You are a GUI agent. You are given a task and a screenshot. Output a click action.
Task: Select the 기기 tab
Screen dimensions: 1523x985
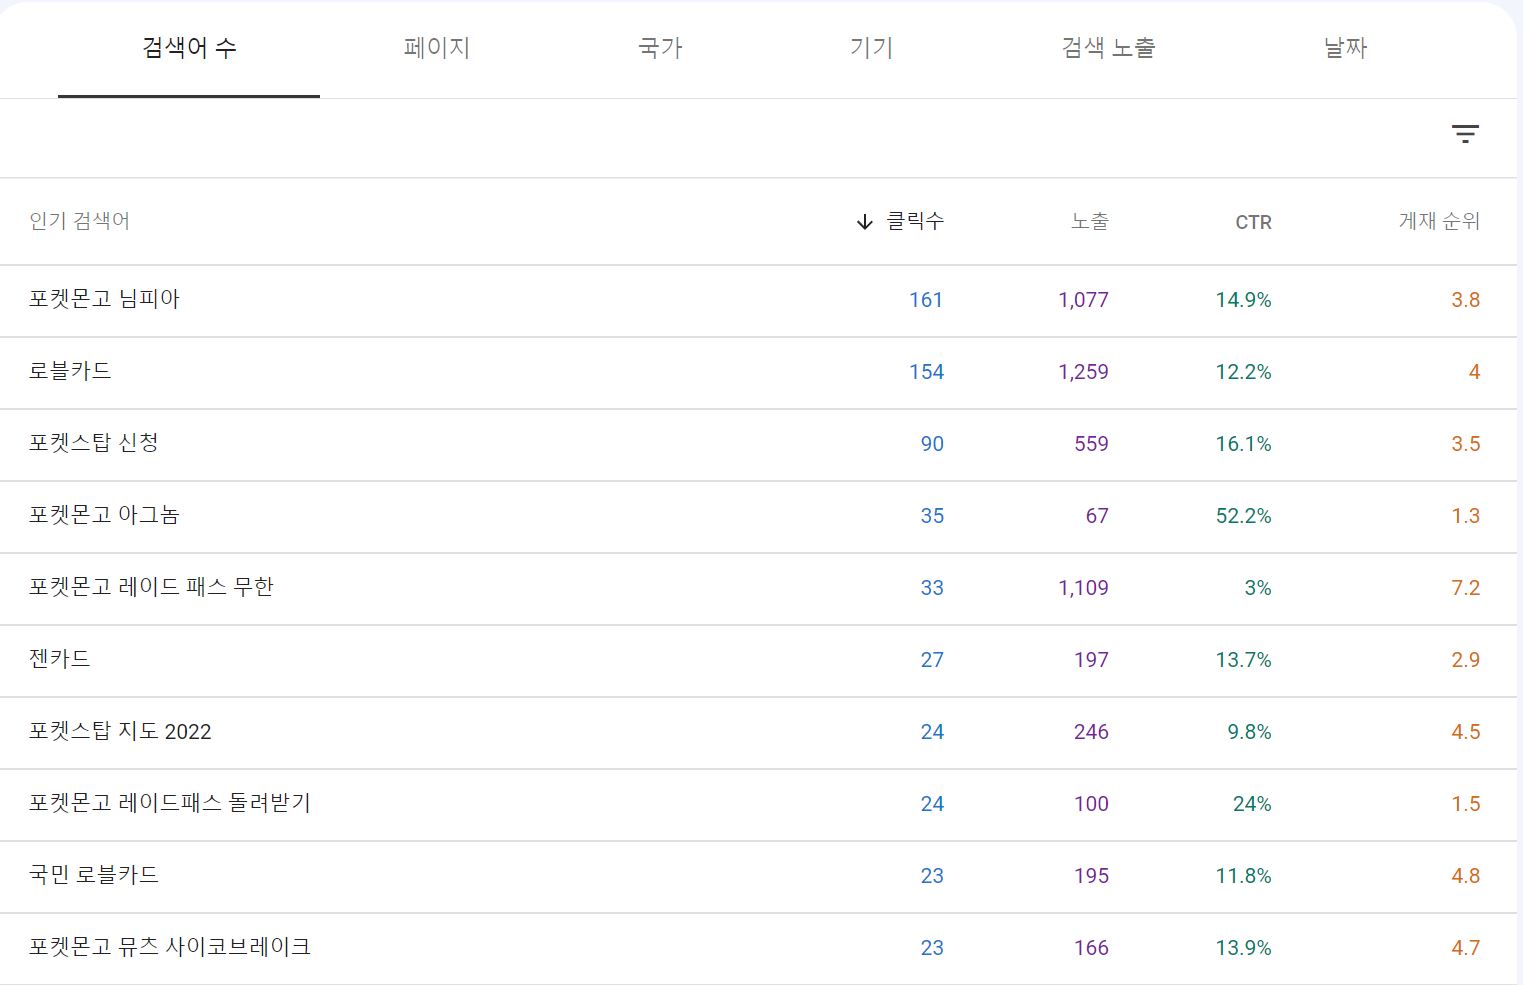871,48
